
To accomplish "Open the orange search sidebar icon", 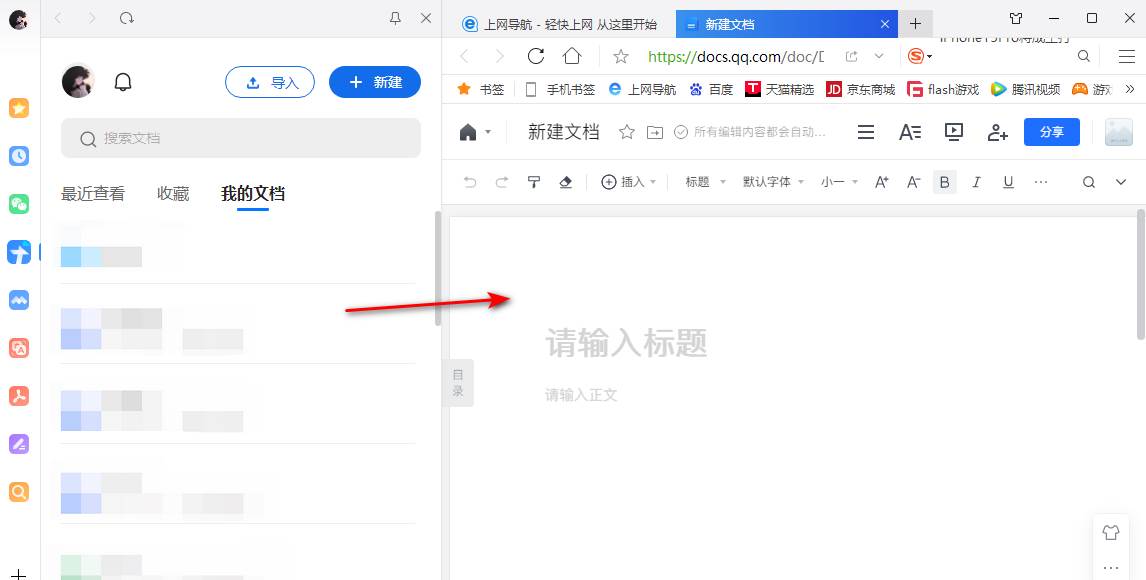I will [19, 492].
